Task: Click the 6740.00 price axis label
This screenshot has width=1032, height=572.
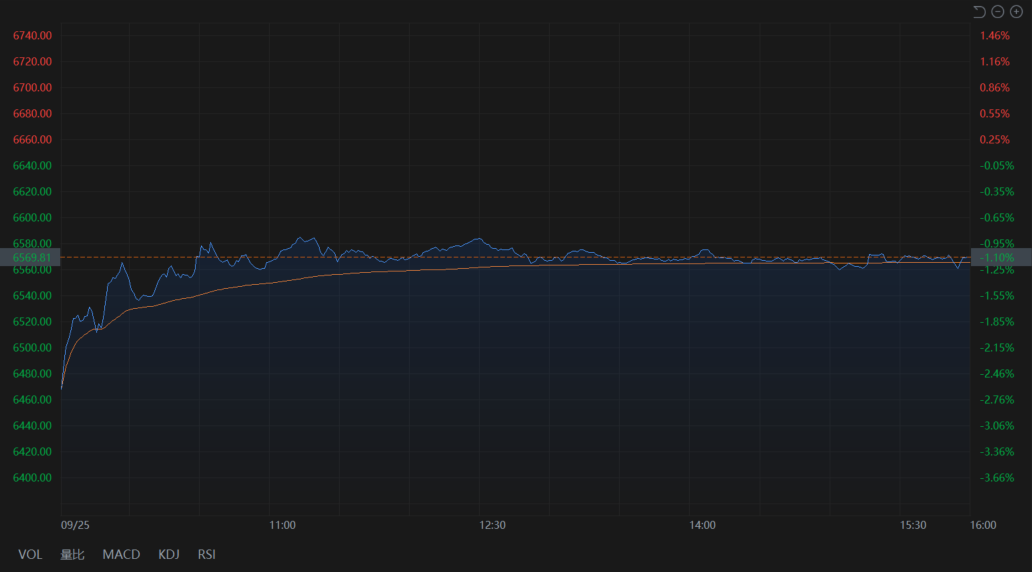Action: coord(32,35)
